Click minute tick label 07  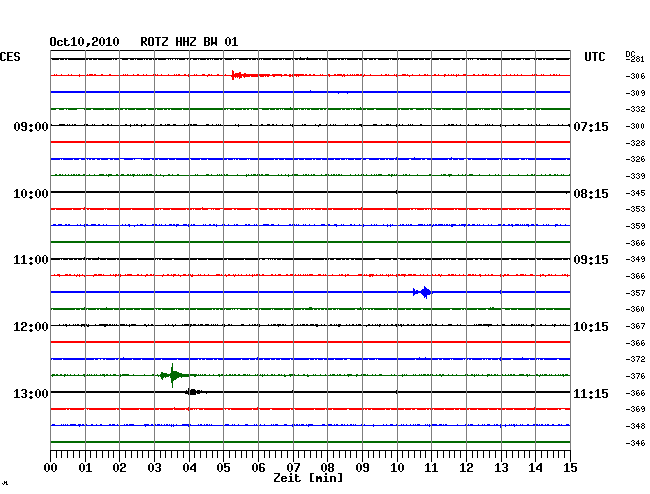[293, 468]
